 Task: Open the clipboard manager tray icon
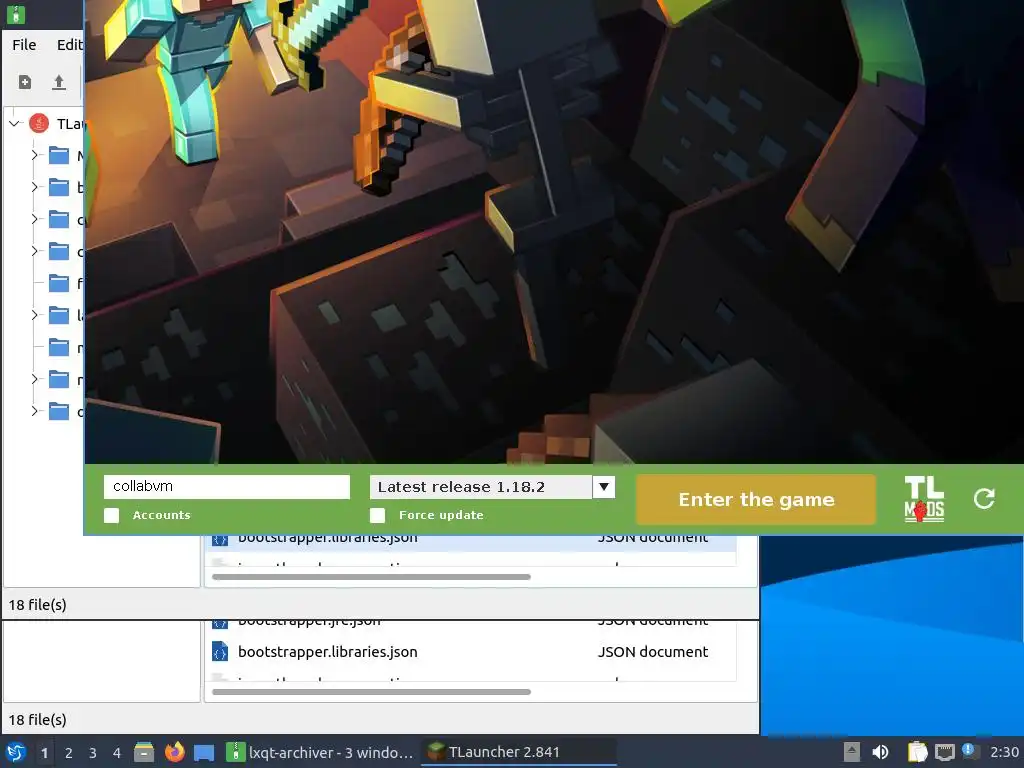pyautogui.click(x=918, y=752)
